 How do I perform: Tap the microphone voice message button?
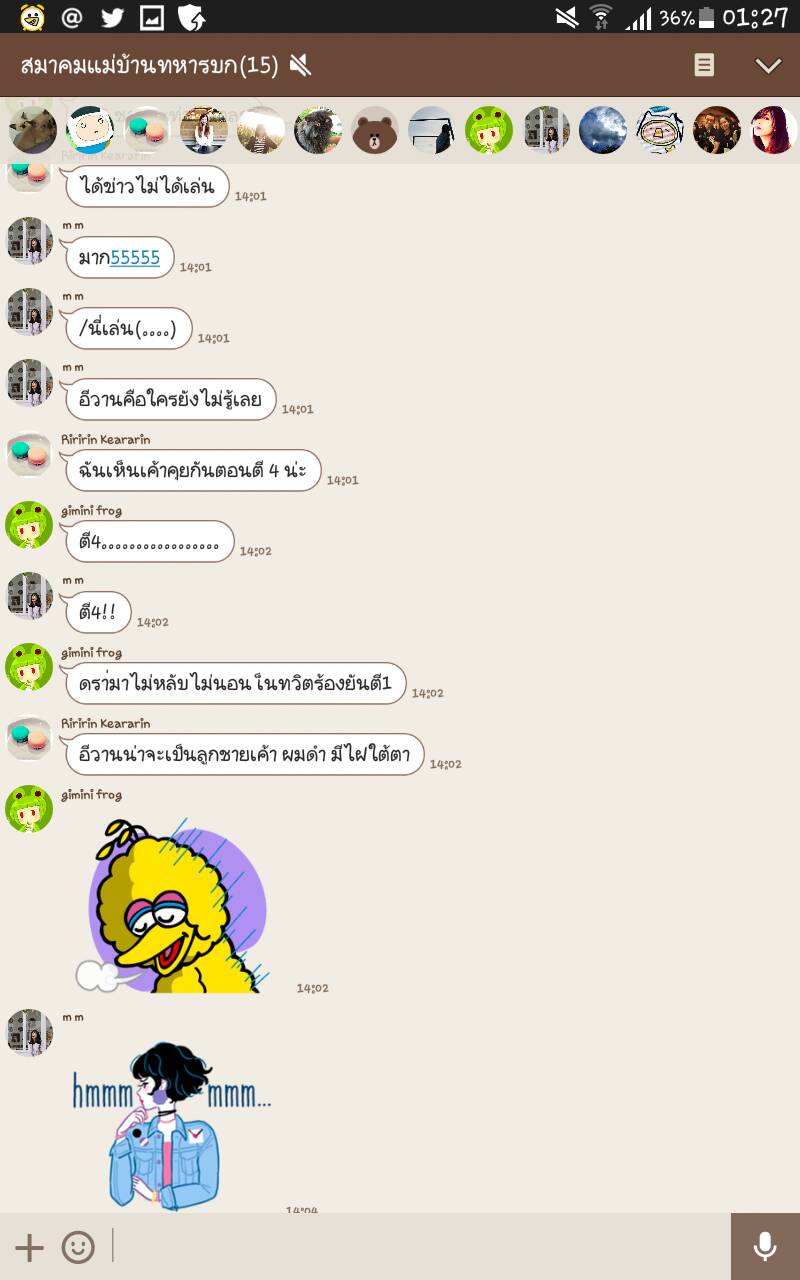(x=765, y=1246)
